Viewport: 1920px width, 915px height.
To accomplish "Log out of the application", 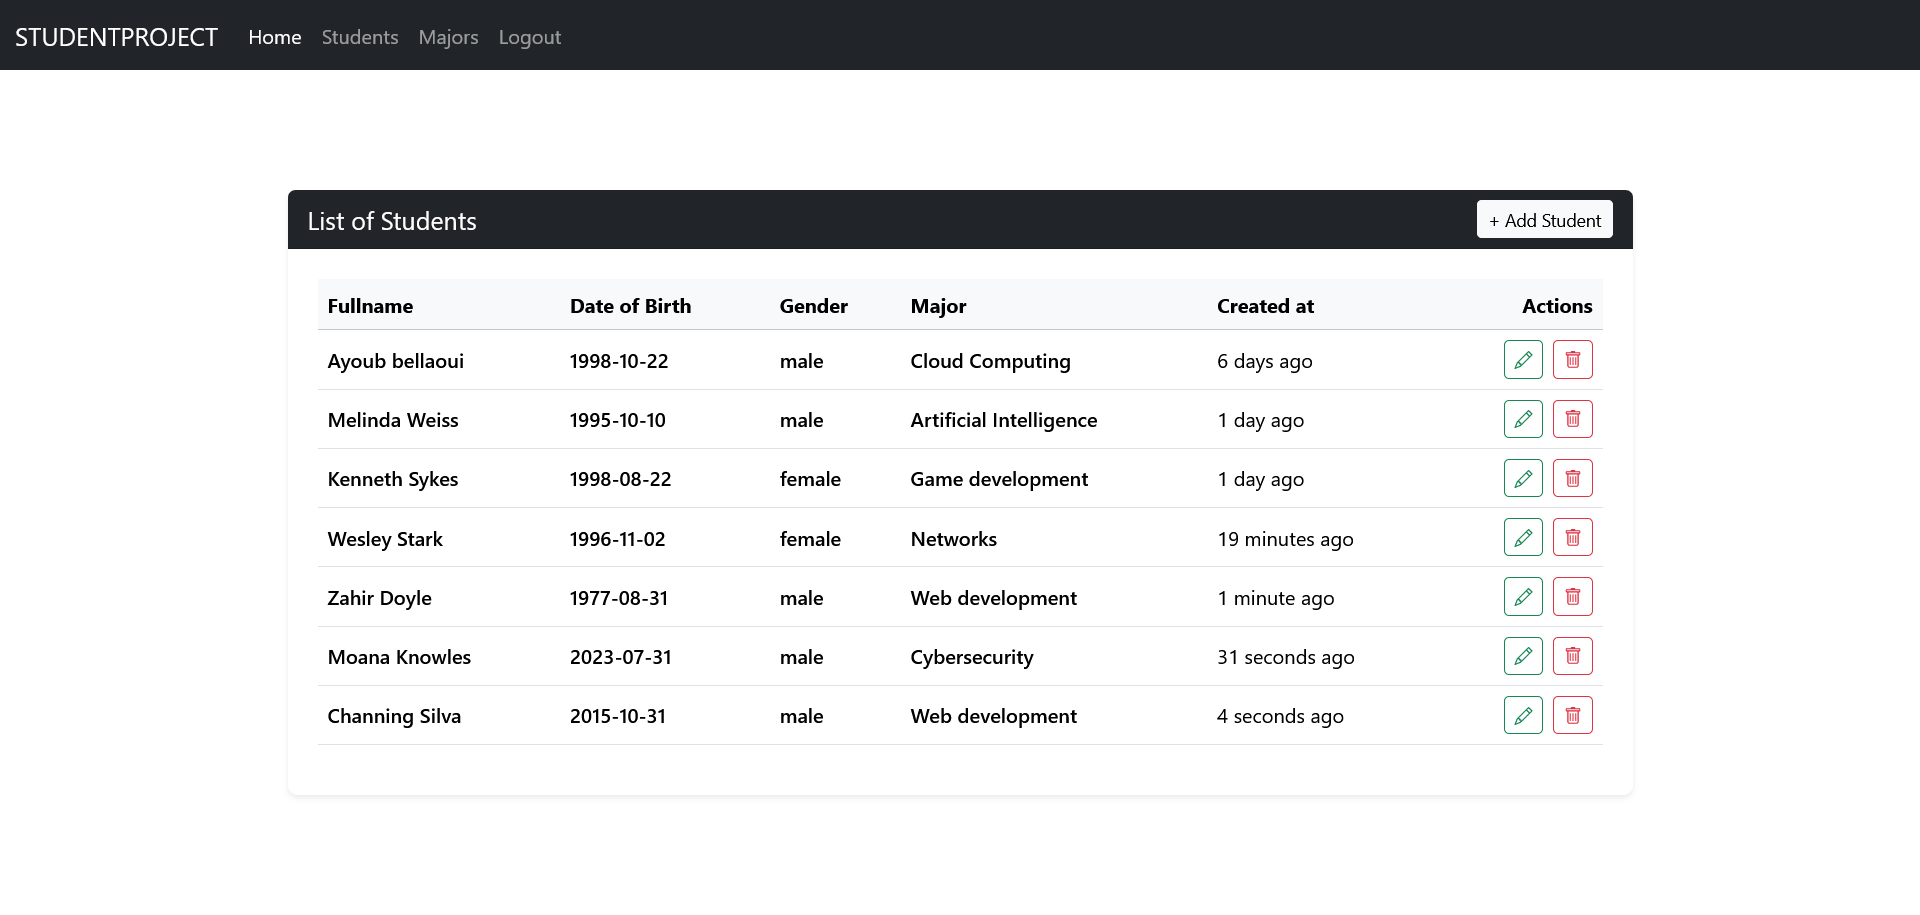I will (530, 37).
